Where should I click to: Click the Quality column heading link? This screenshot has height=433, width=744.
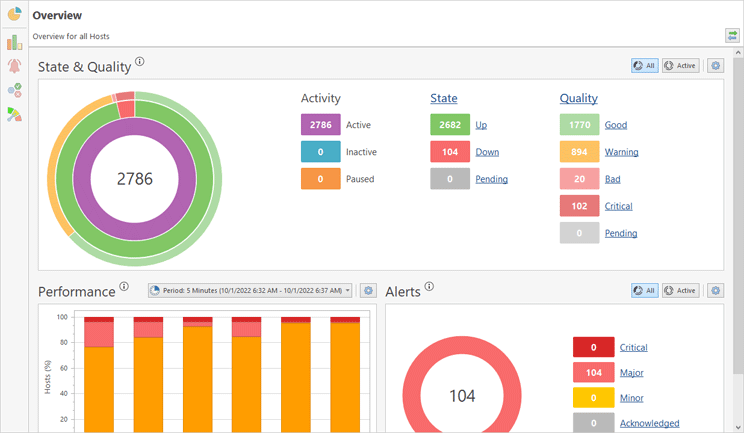(x=578, y=98)
